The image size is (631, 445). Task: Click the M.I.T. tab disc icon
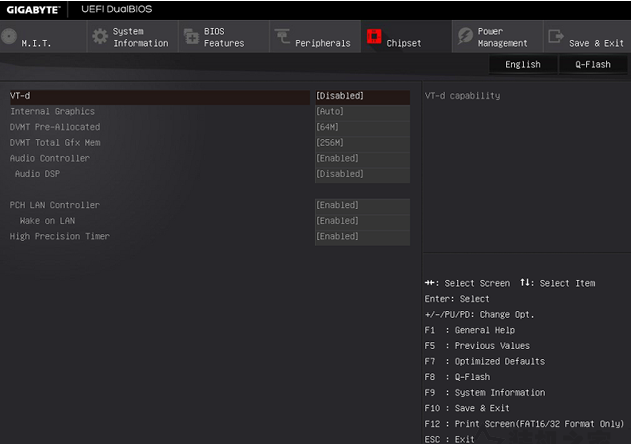coord(9,37)
